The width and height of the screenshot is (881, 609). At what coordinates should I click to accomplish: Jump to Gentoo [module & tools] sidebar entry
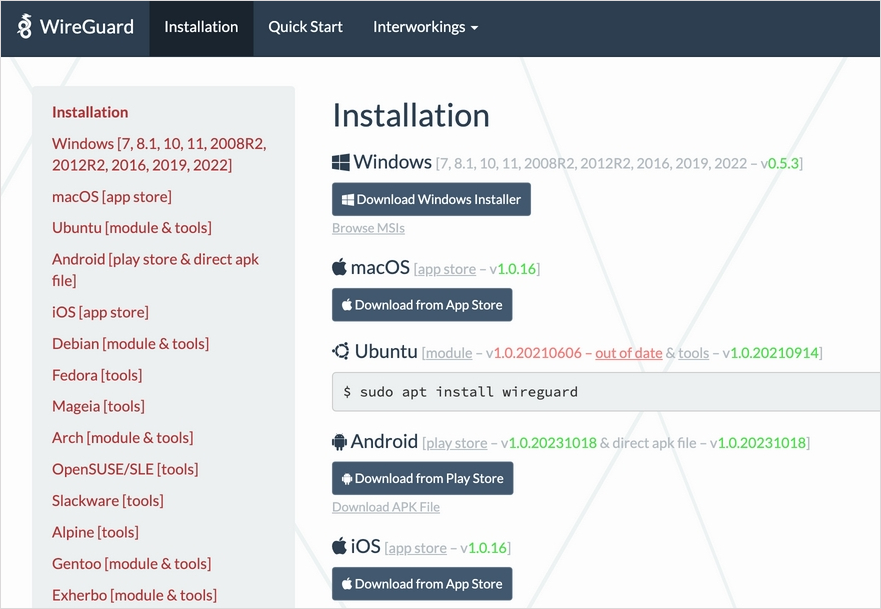tap(131, 563)
